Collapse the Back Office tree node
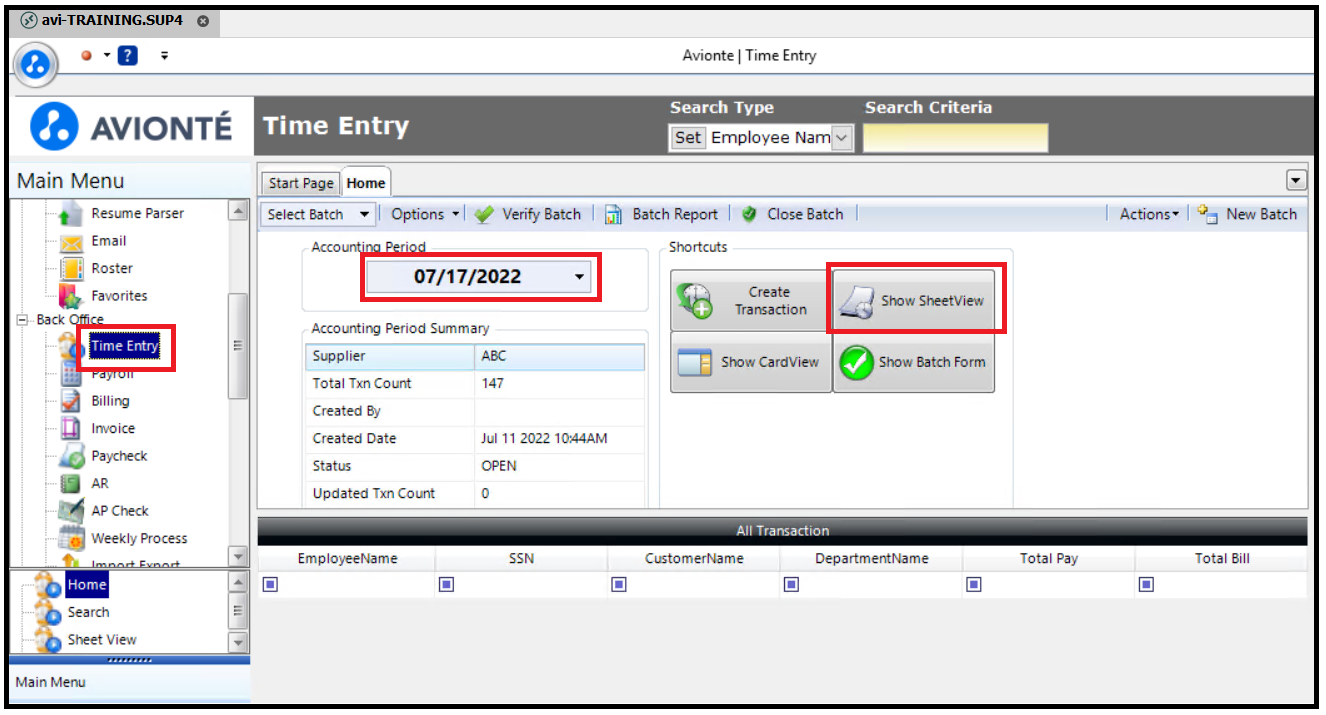Viewport: 1326px width, 715px height. [x=22, y=320]
